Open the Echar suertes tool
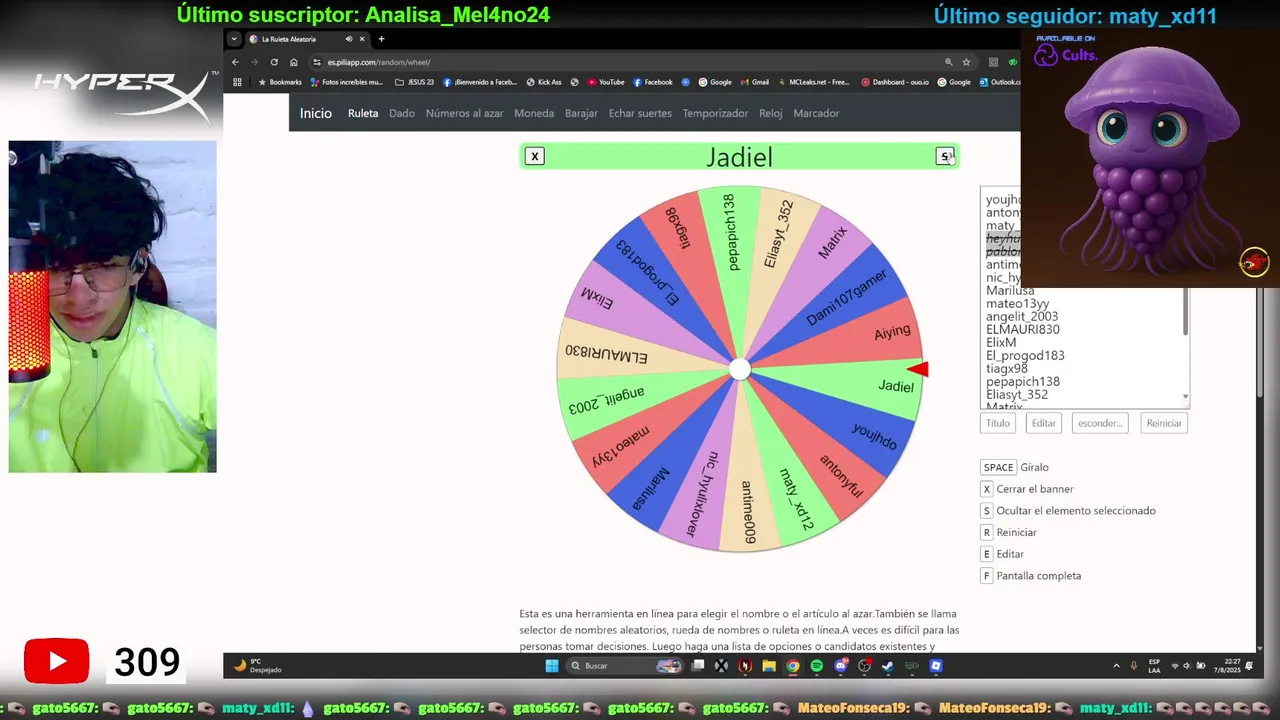The image size is (1280, 720). click(x=640, y=113)
